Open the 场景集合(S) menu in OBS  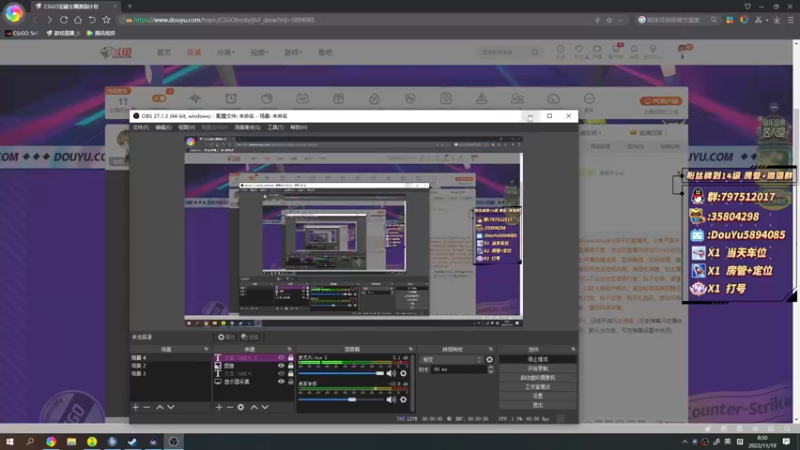[x=247, y=128]
